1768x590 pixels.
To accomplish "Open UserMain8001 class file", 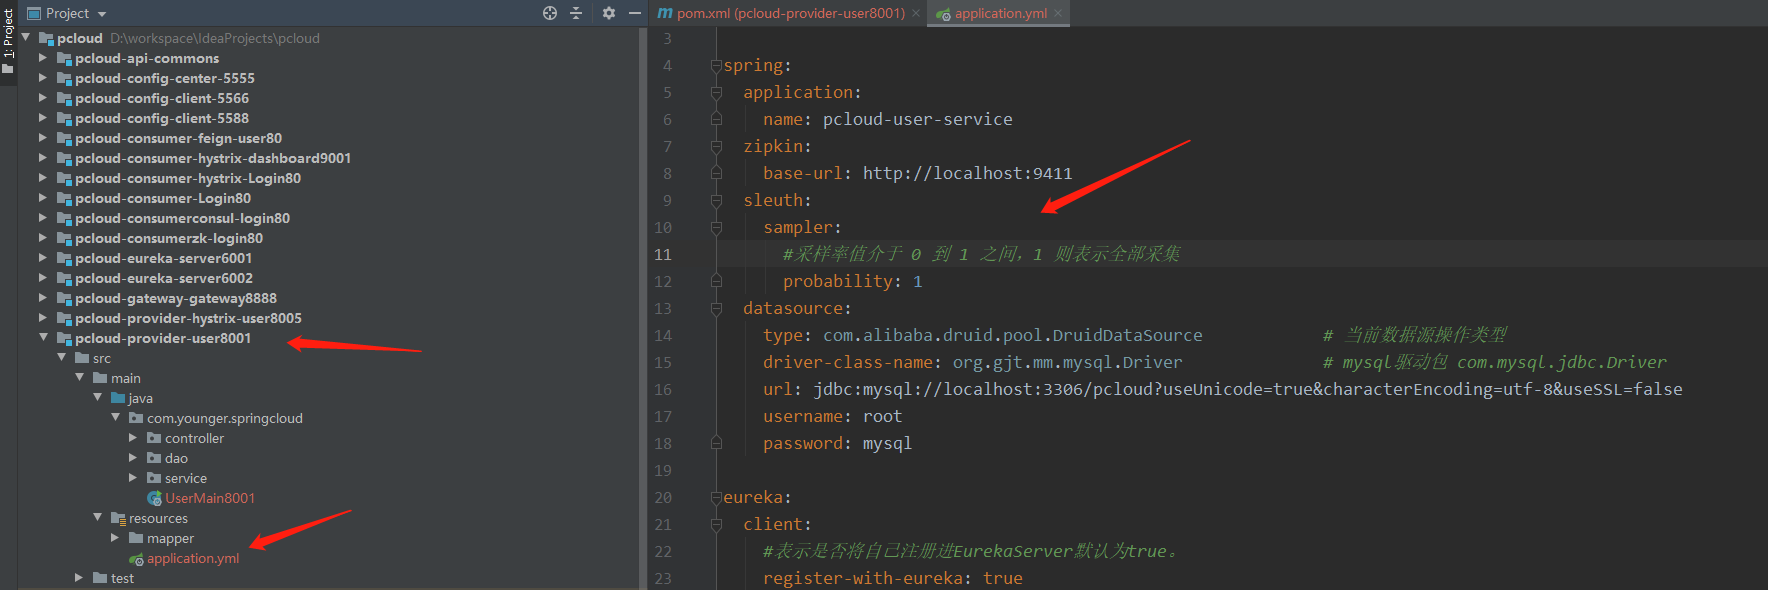I will [x=210, y=498].
